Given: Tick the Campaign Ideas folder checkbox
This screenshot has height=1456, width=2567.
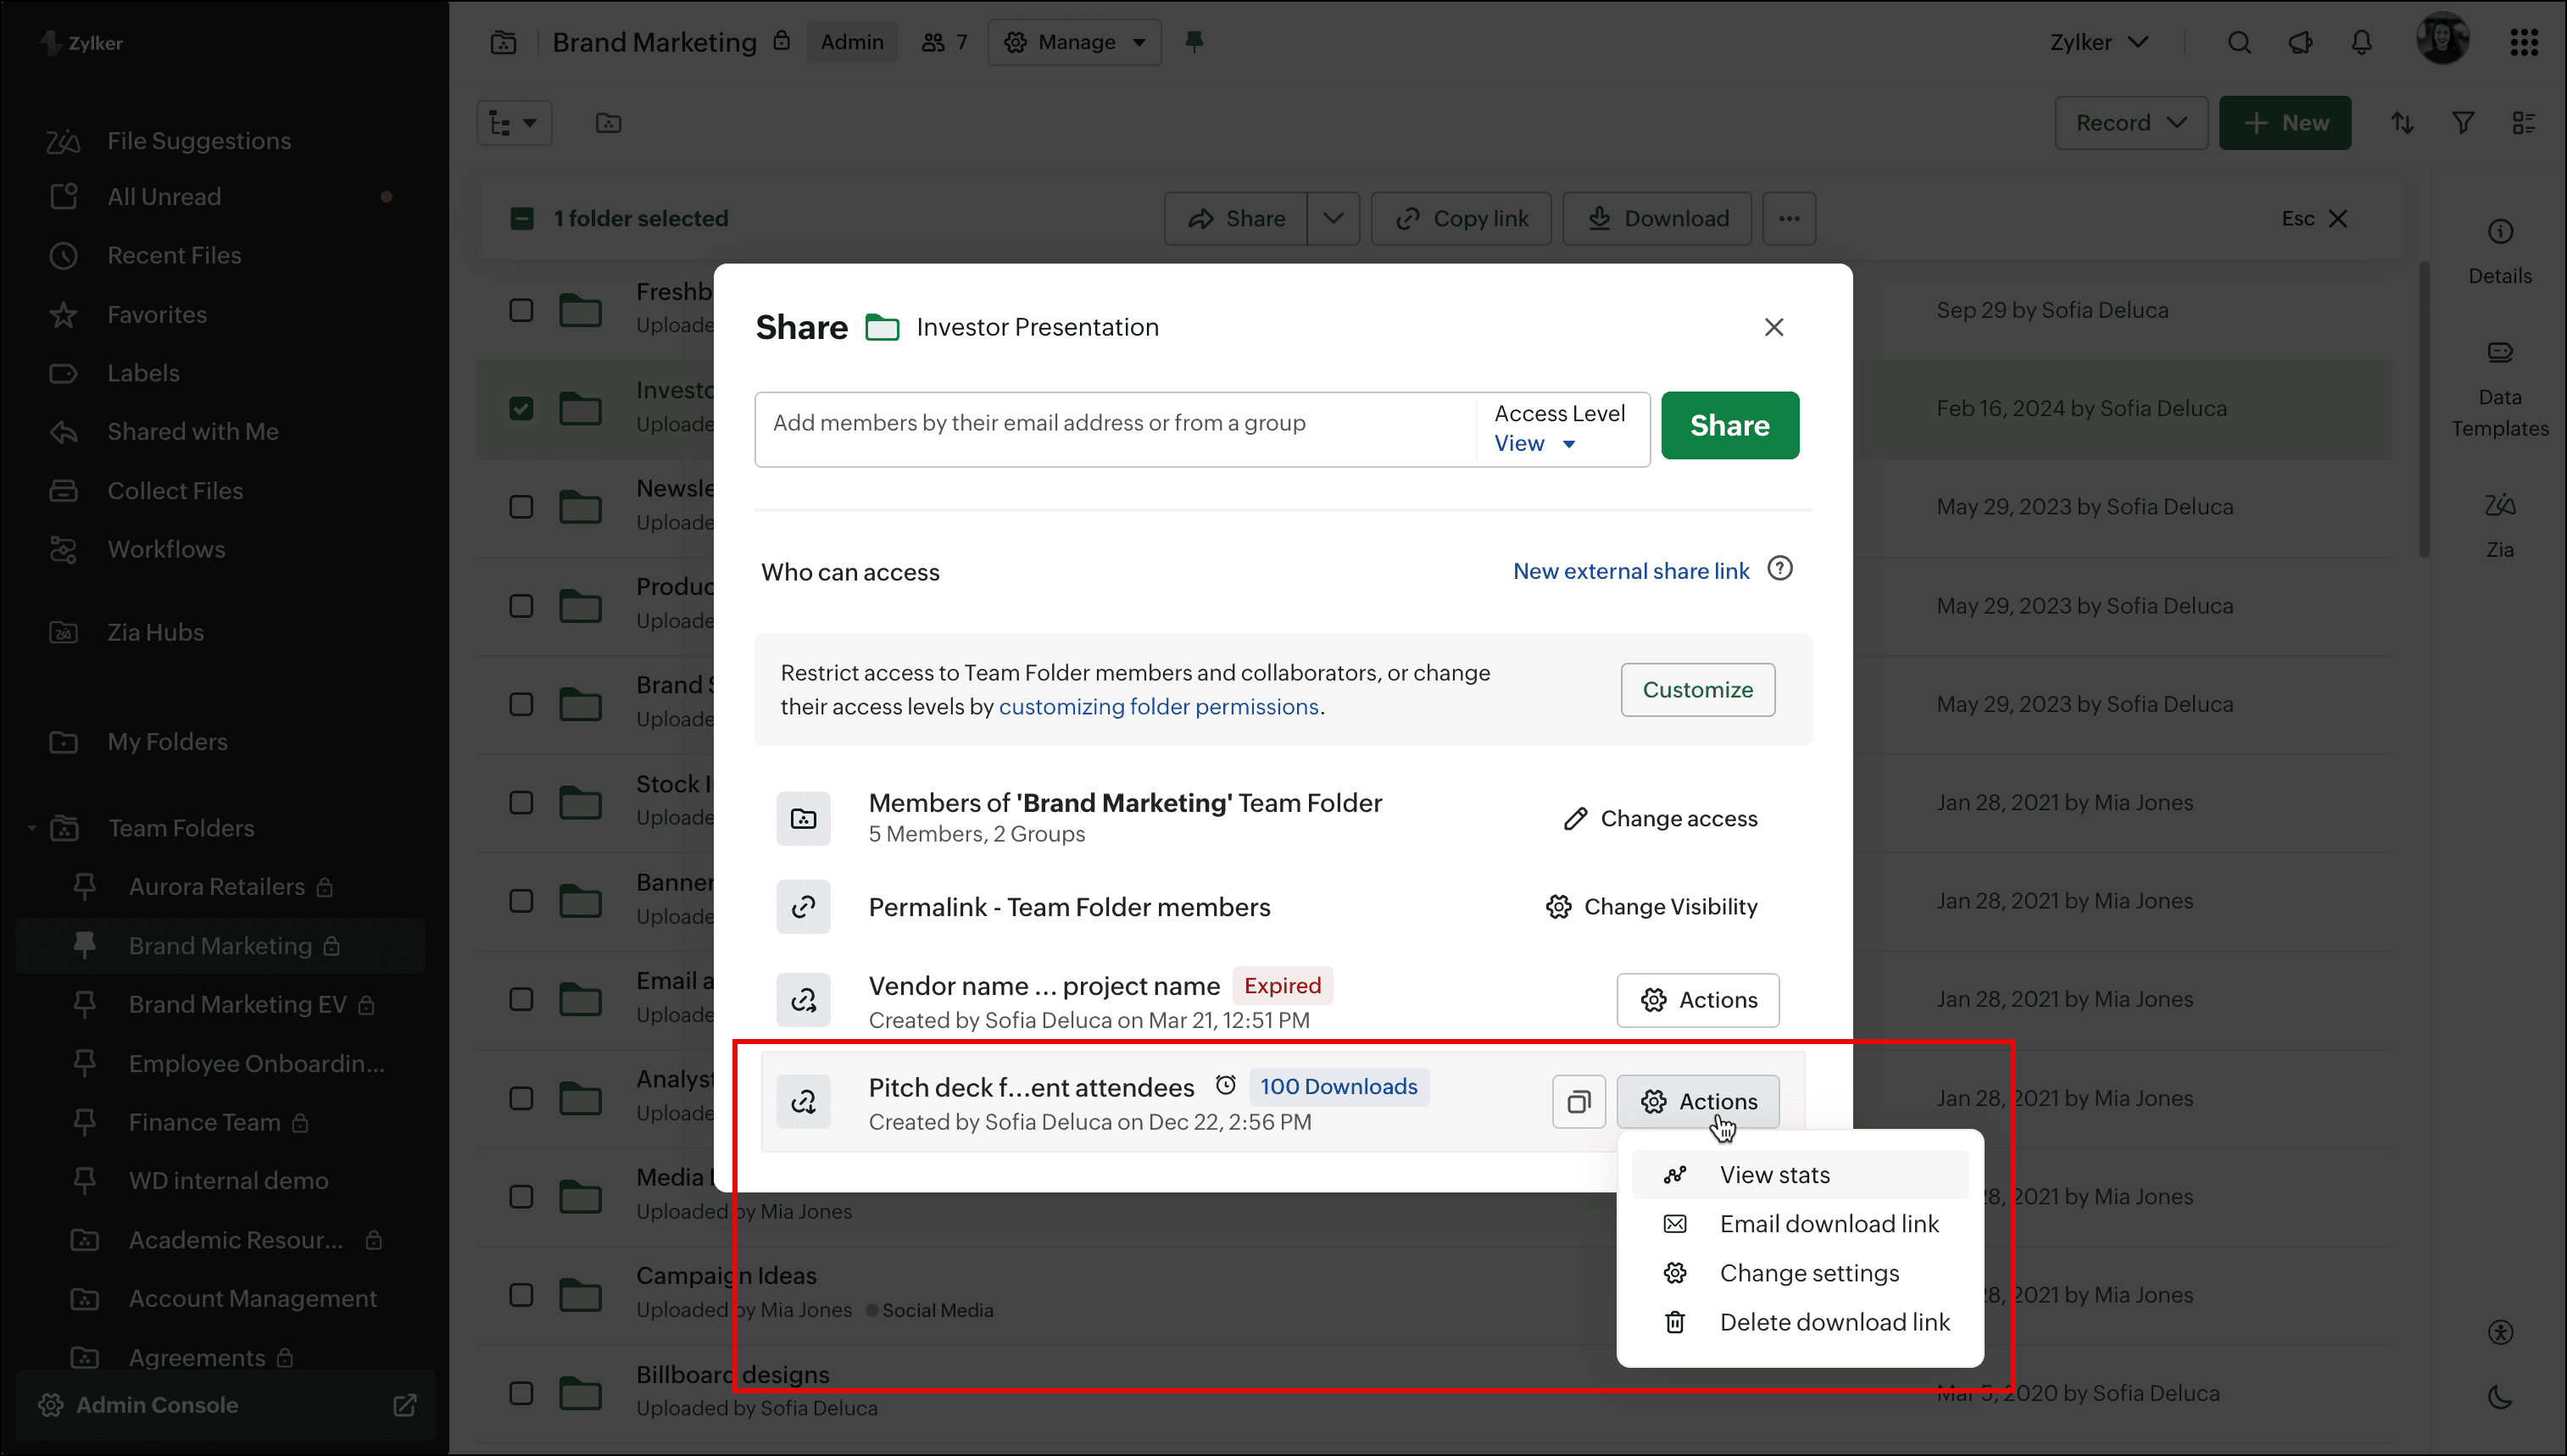Looking at the screenshot, I should coord(521,1295).
